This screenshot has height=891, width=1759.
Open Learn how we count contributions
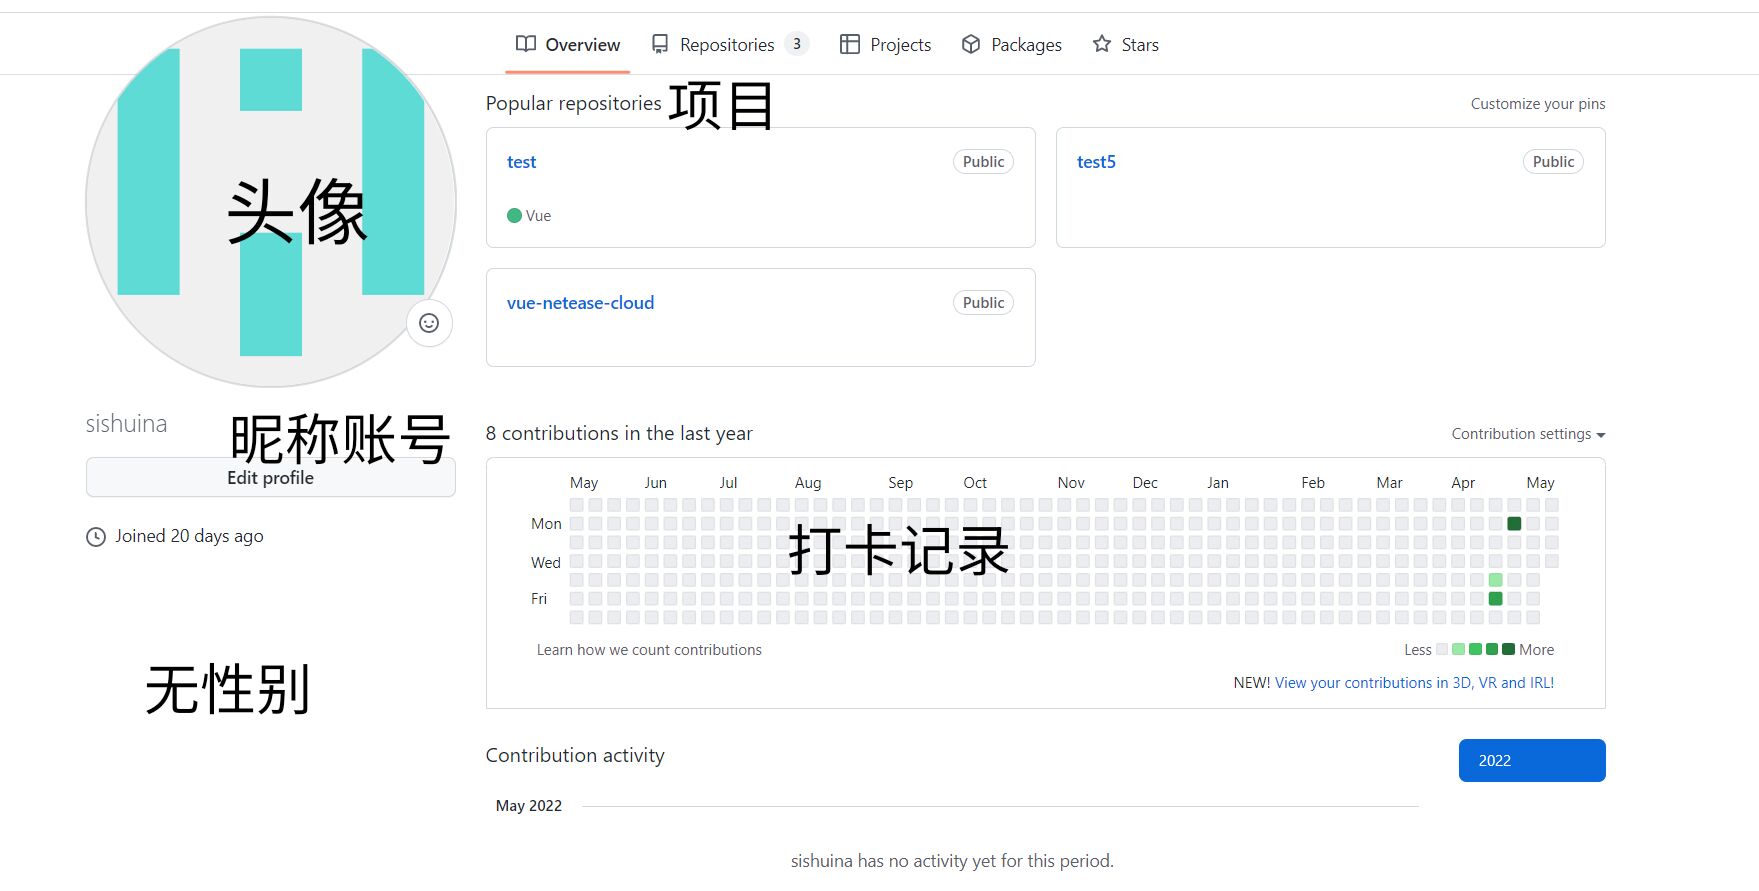[649, 650]
